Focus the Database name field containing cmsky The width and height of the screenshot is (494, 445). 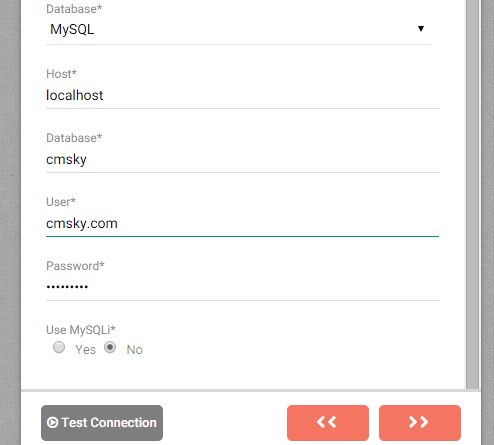coord(242,159)
